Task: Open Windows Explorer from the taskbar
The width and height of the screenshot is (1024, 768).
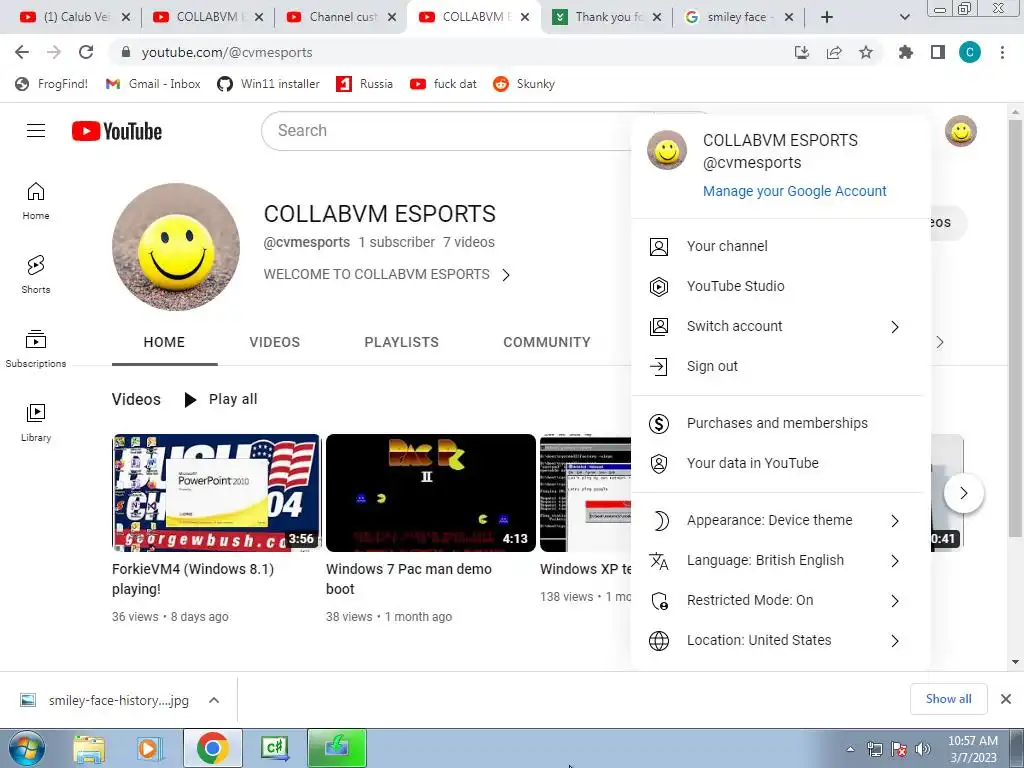Action: point(89,748)
